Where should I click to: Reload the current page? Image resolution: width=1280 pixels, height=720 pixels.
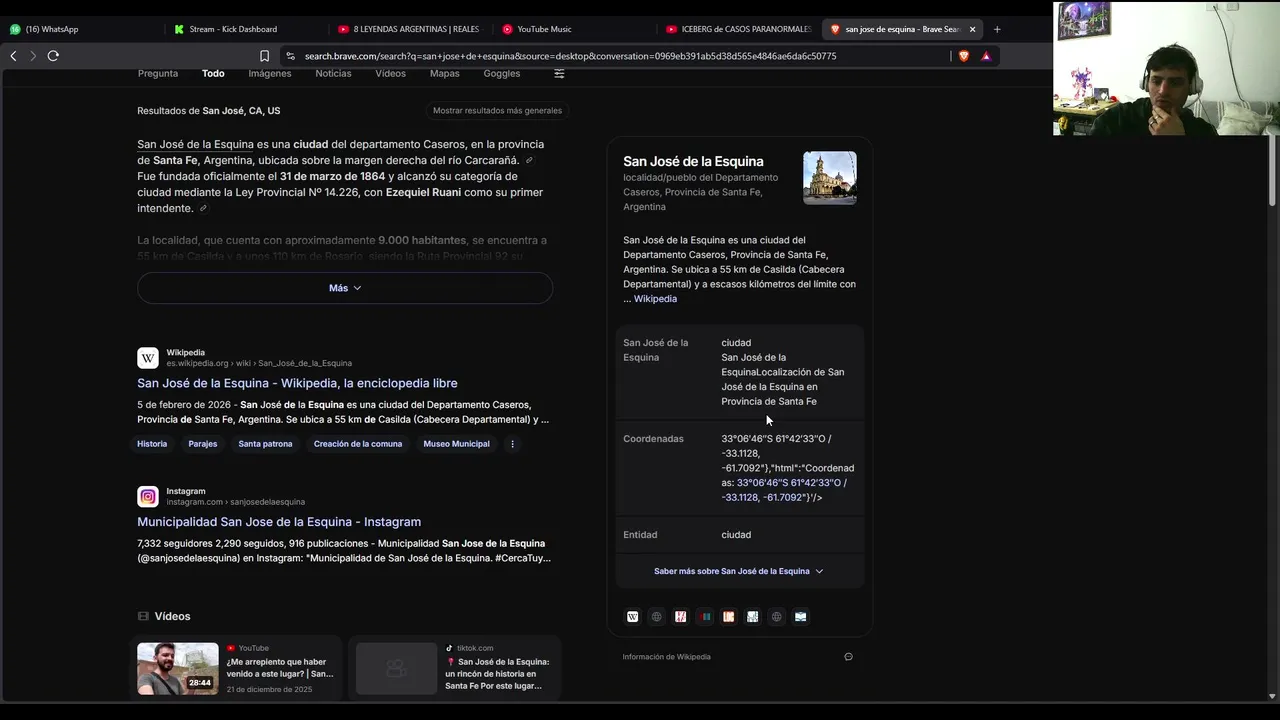pos(53,56)
